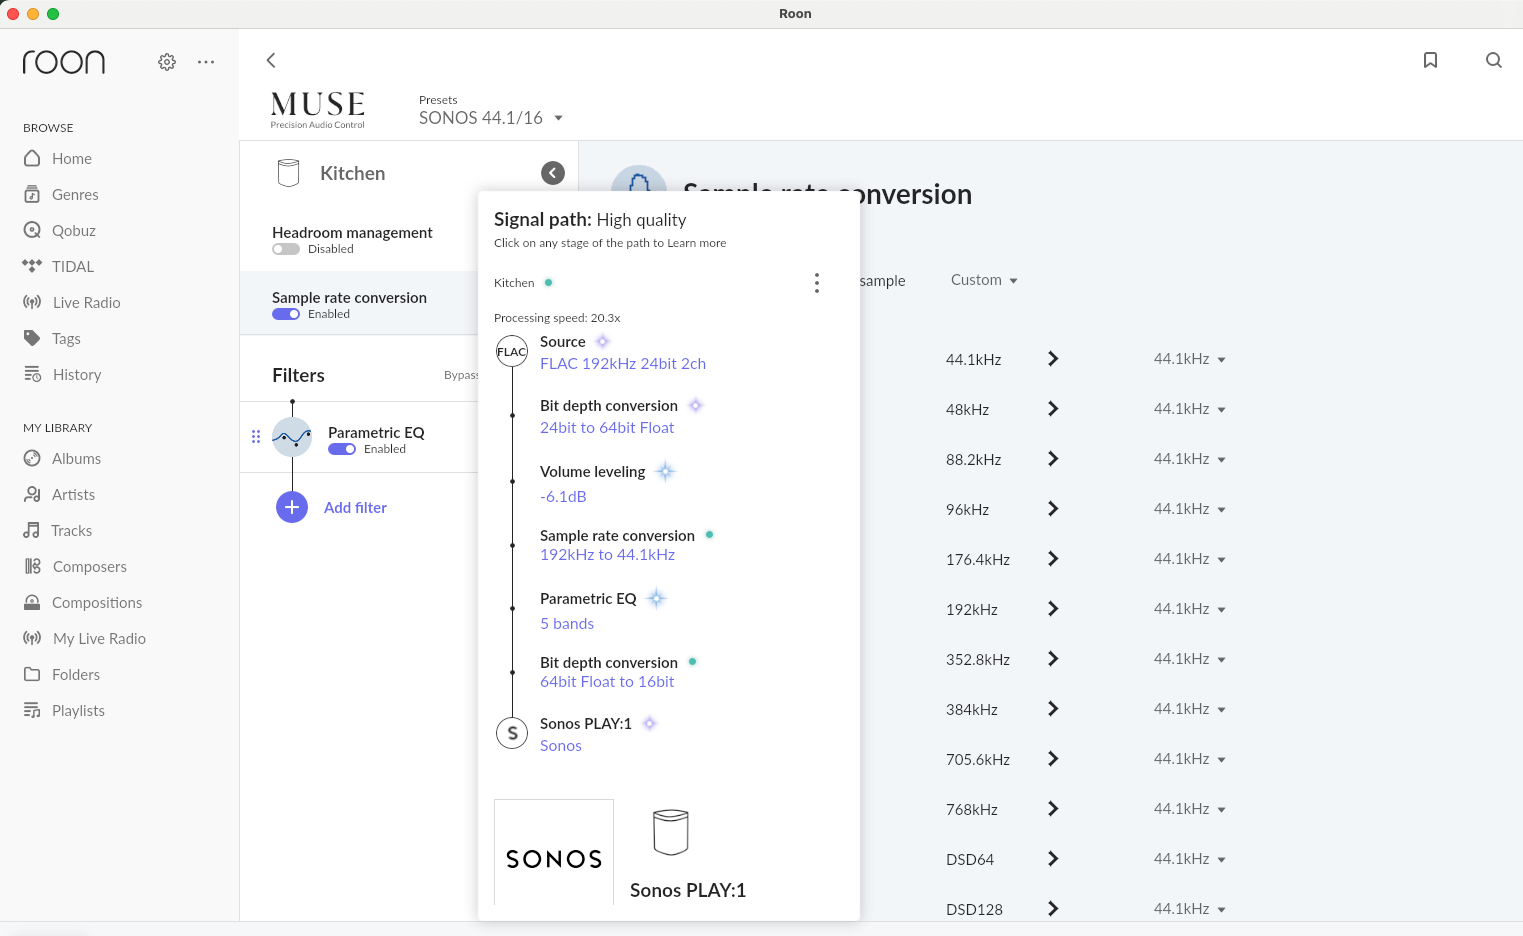
Task: Collapse Kitchen panel with round chevron button
Action: click(x=553, y=173)
